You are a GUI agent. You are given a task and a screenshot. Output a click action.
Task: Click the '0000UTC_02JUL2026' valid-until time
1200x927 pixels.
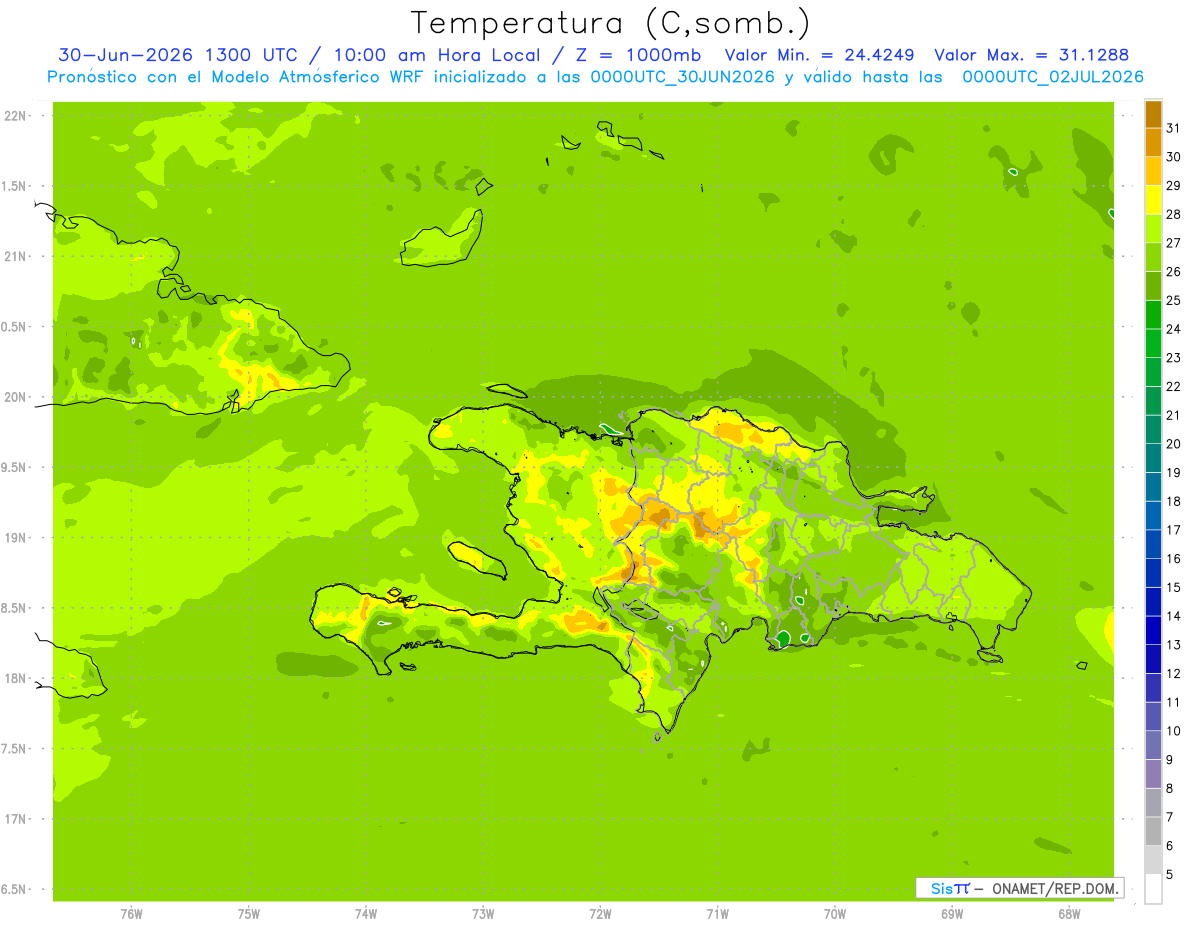tap(1053, 76)
